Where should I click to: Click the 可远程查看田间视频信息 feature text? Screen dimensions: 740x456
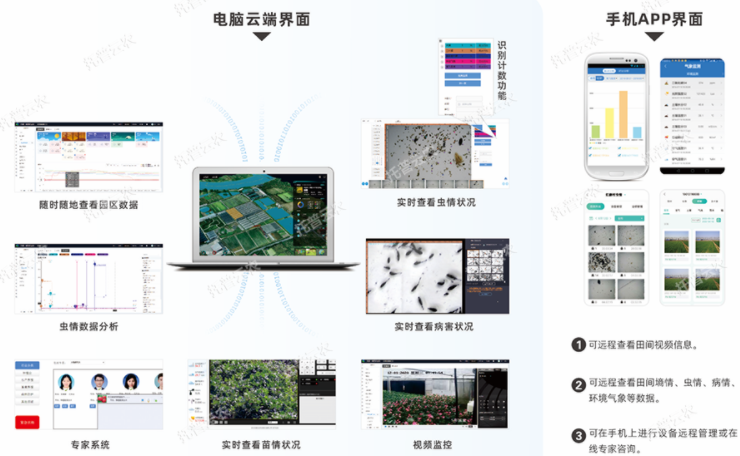click(x=643, y=345)
